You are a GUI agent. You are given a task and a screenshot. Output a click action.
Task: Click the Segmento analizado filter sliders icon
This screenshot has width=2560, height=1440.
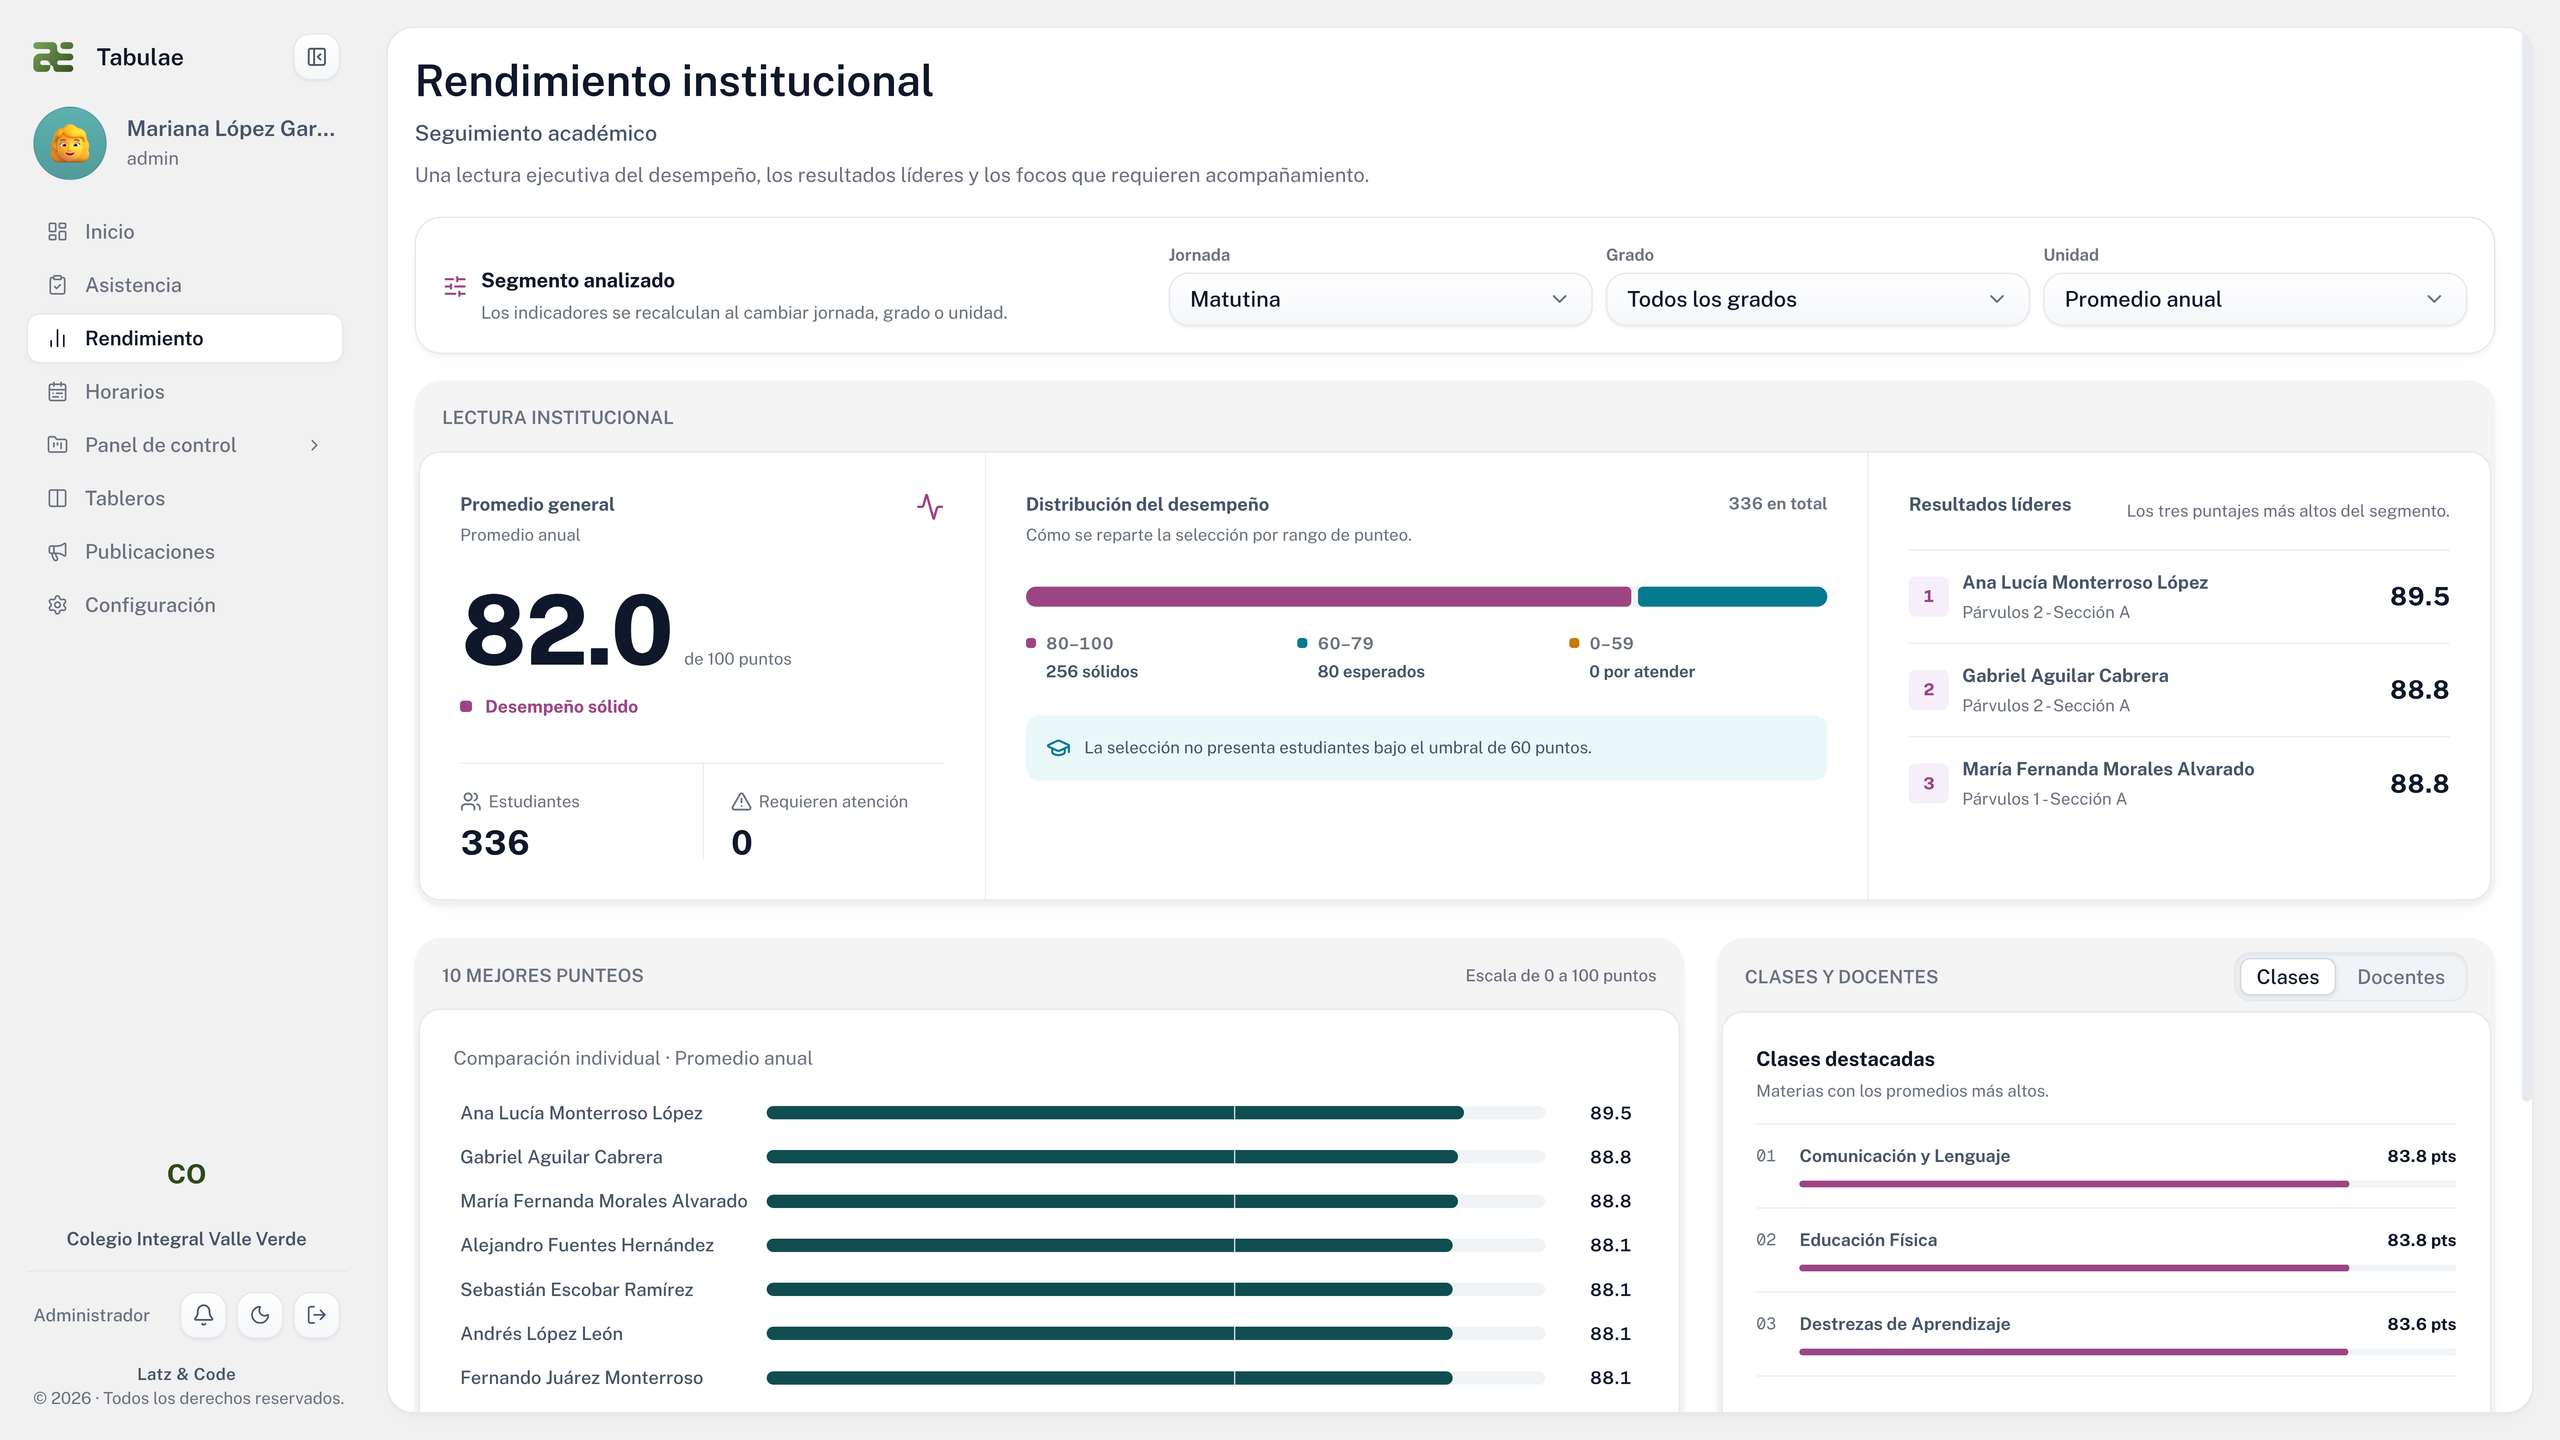pyautogui.click(x=455, y=287)
